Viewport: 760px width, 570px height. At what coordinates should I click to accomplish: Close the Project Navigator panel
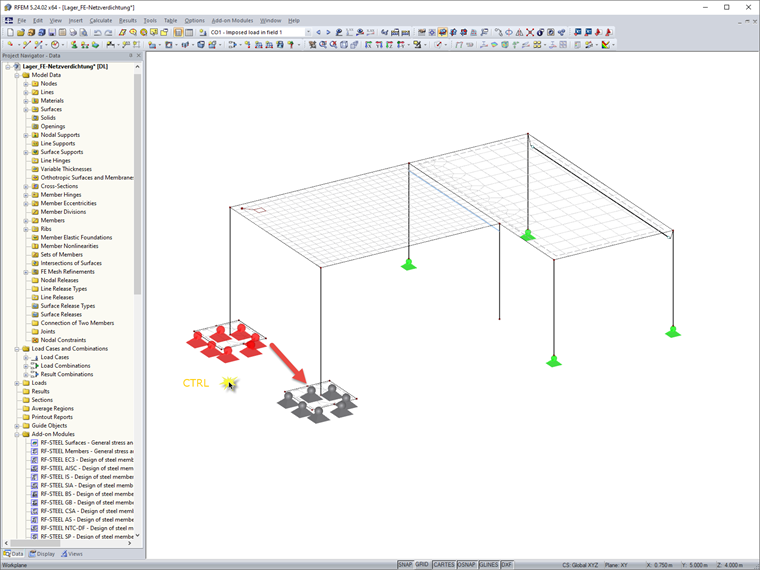coord(139,56)
